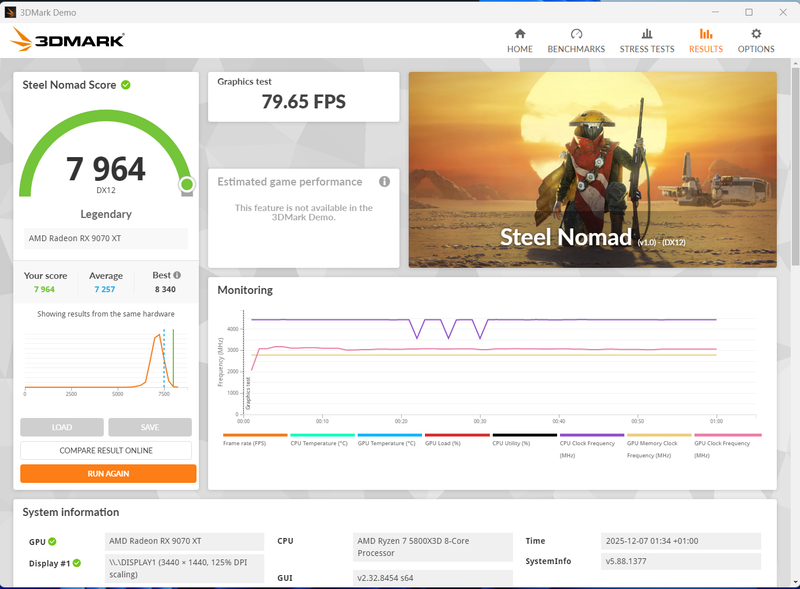Click the 7 964 score on gauge
The image size is (800, 589).
(106, 168)
